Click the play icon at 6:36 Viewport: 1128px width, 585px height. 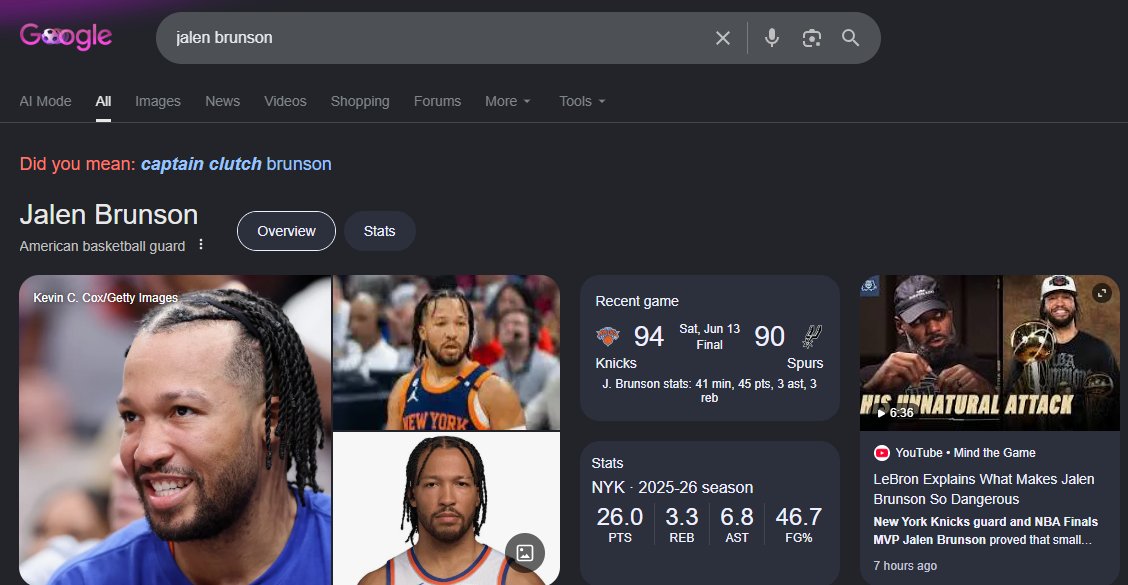pyautogui.click(x=881, y=413)
